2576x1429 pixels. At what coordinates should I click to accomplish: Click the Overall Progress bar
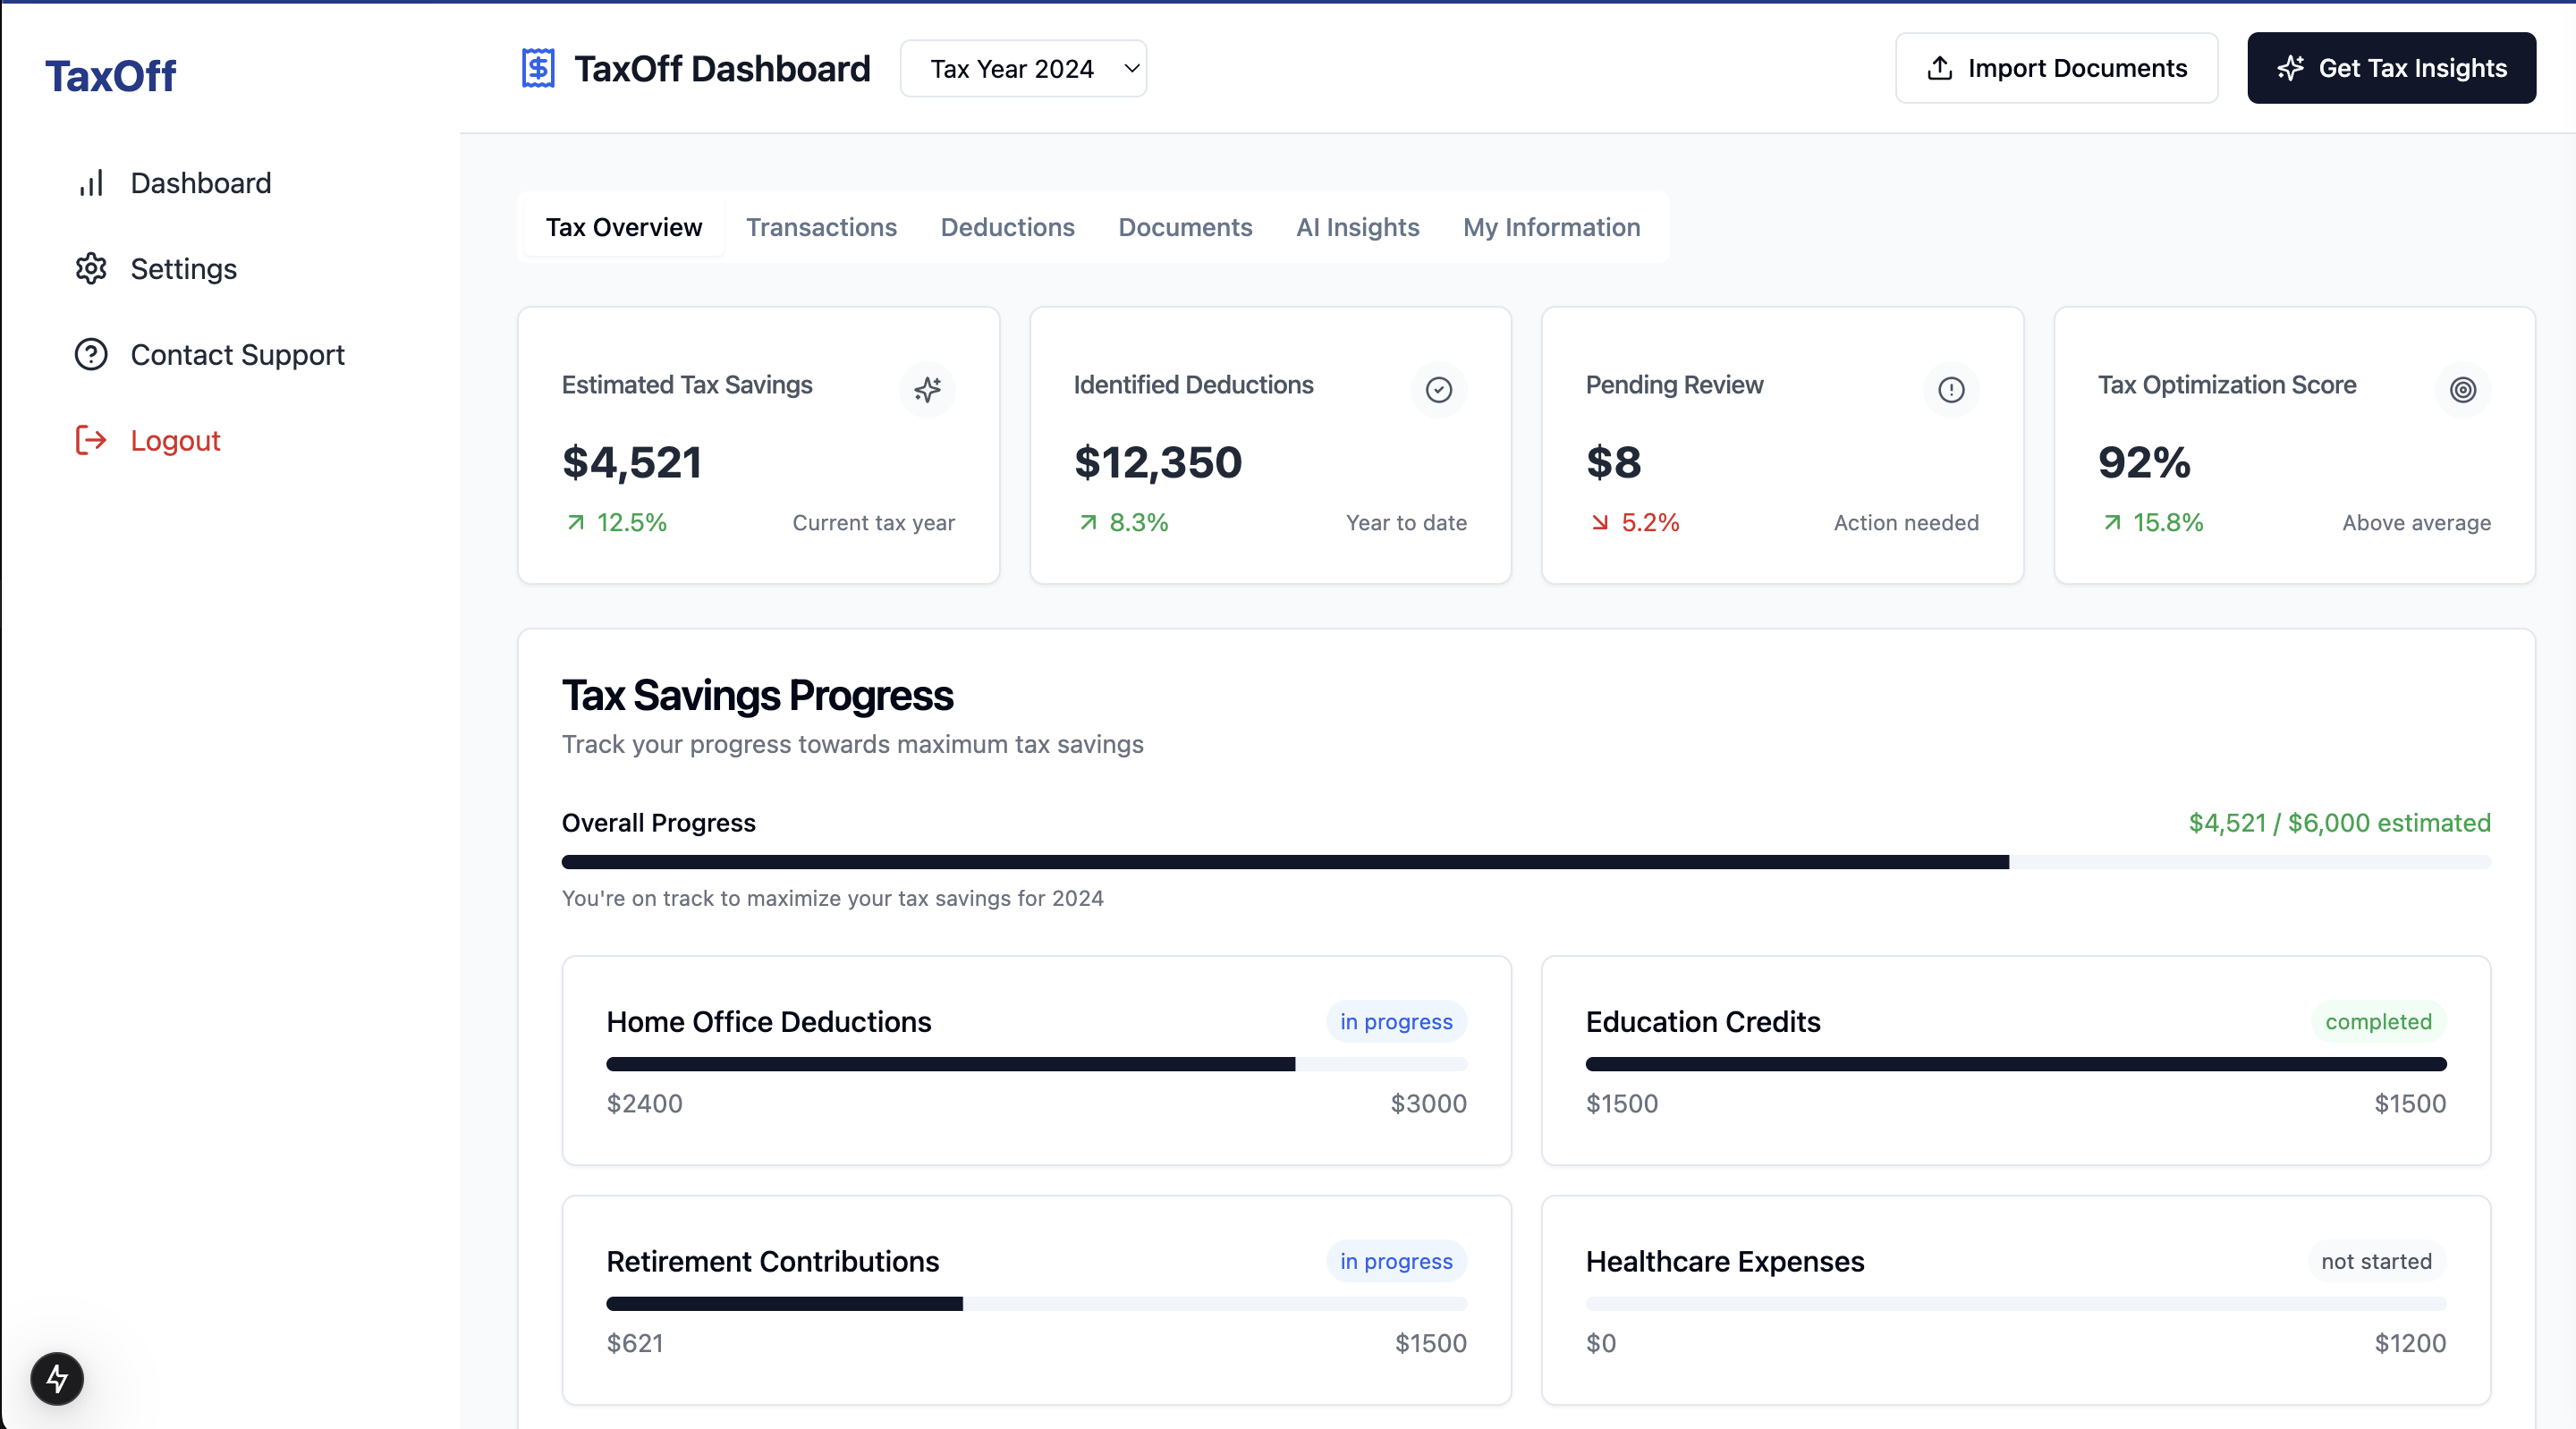coord(1525,862)
